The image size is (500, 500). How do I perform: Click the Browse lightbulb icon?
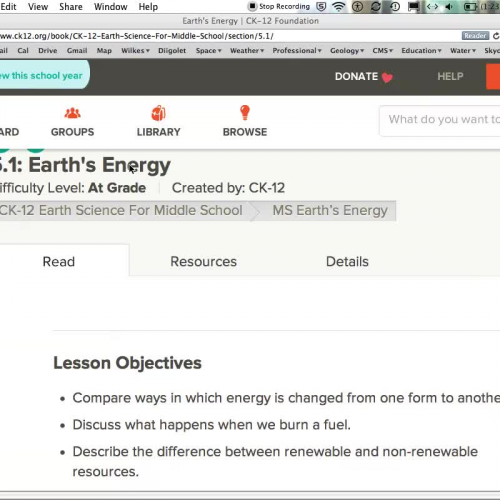click(x=245, y=112)
